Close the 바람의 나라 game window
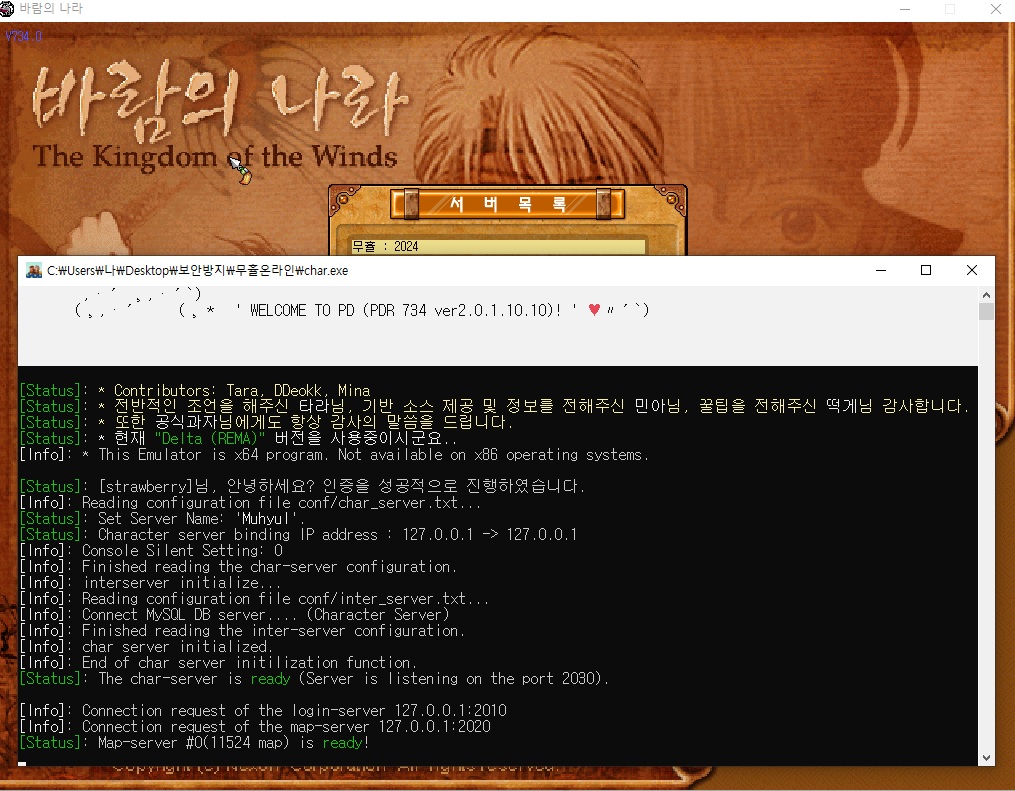Image resolution: width=1015 pixels, height=791 pixels. click(996, 9)
